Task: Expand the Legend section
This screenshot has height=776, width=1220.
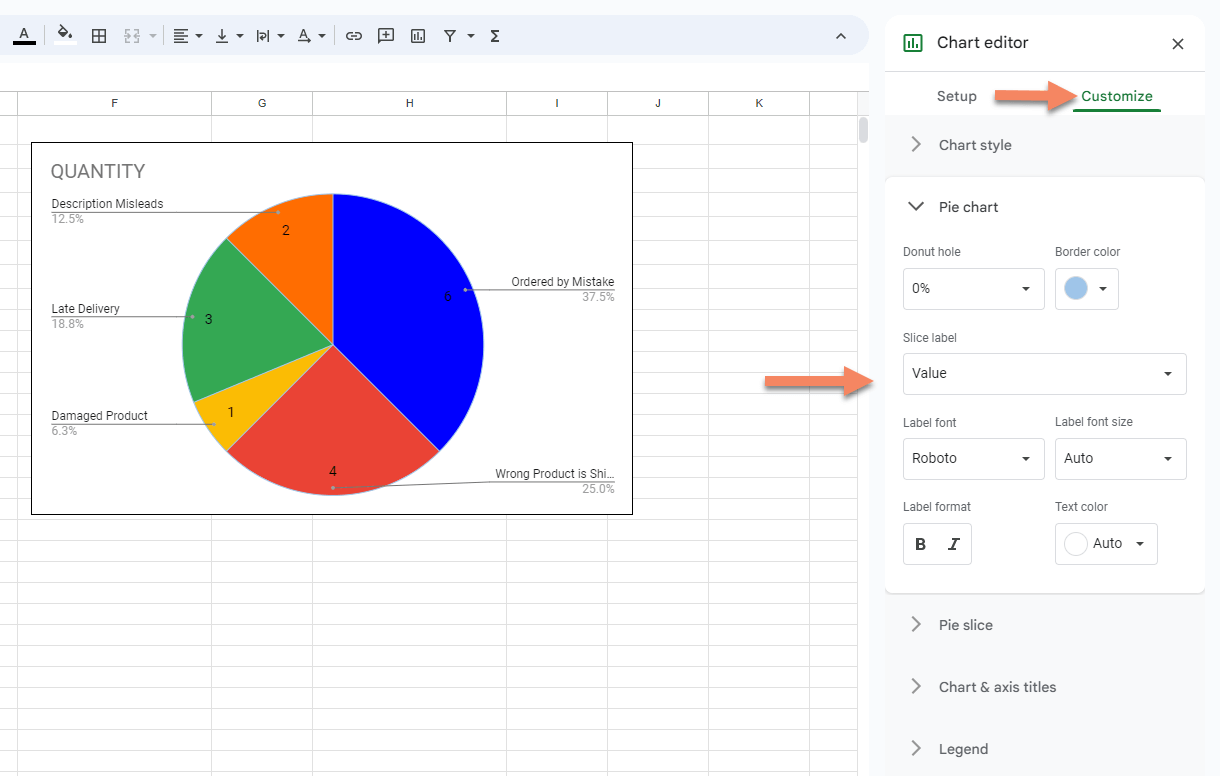Action: tap(962, 748)
